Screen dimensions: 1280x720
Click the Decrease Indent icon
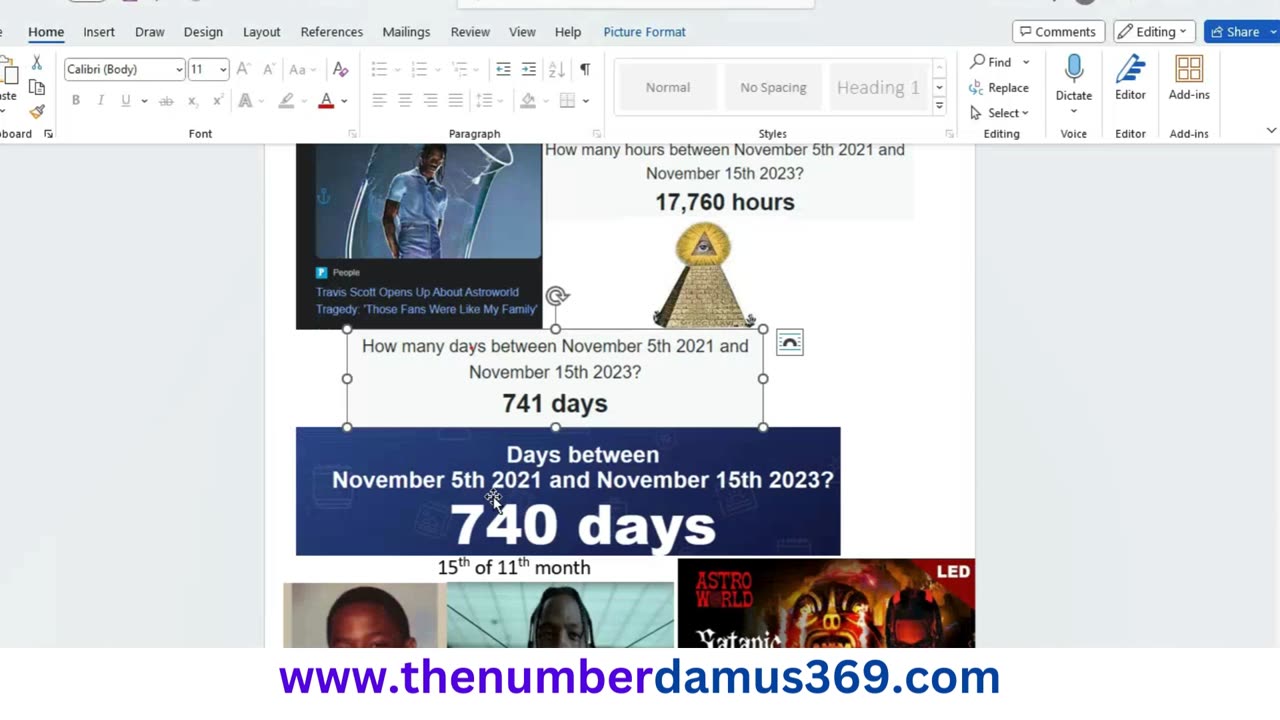tap(503, 69)
